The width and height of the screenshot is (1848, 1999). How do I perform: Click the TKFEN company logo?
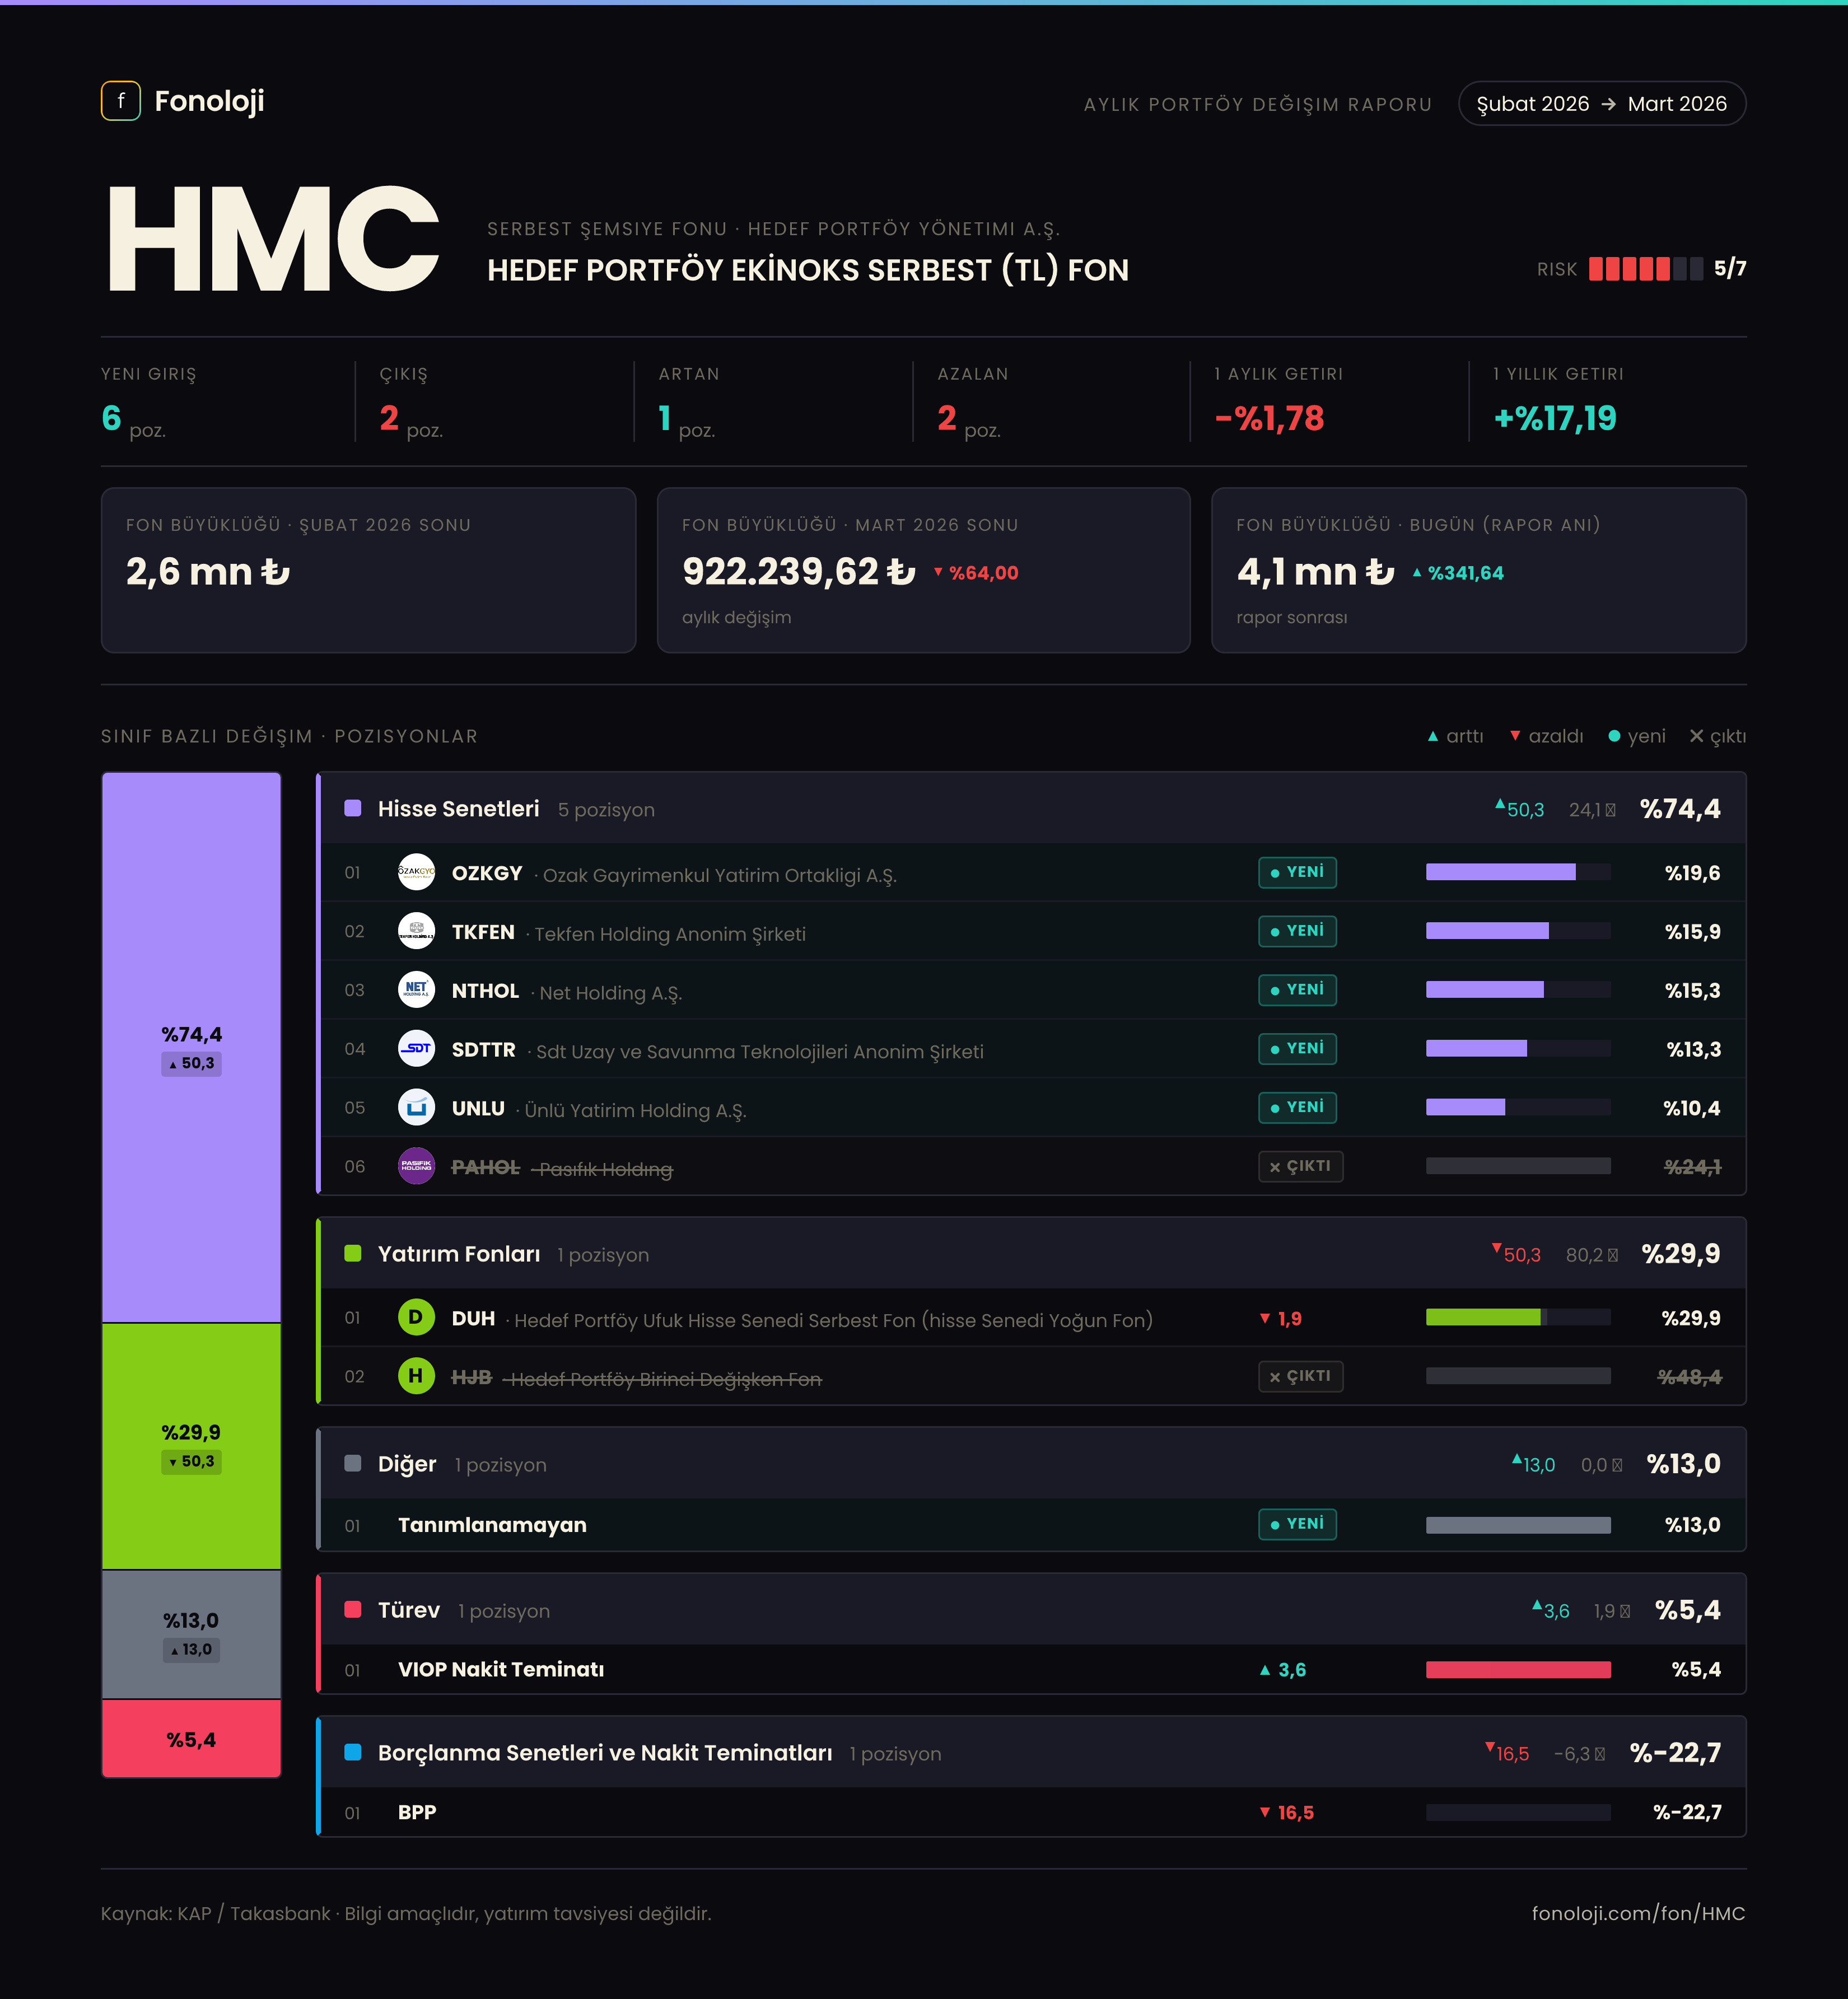pos(416,931)
